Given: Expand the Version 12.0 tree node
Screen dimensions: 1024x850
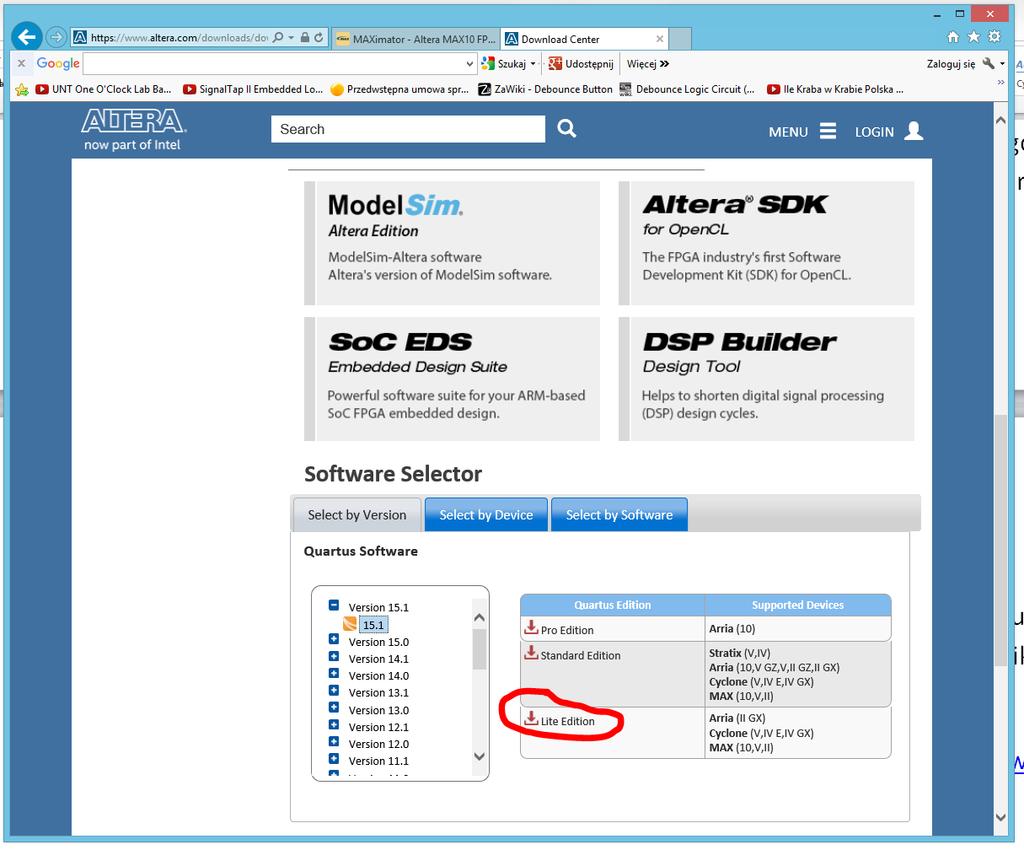Looking at the screenshot, I should point(334,742).
